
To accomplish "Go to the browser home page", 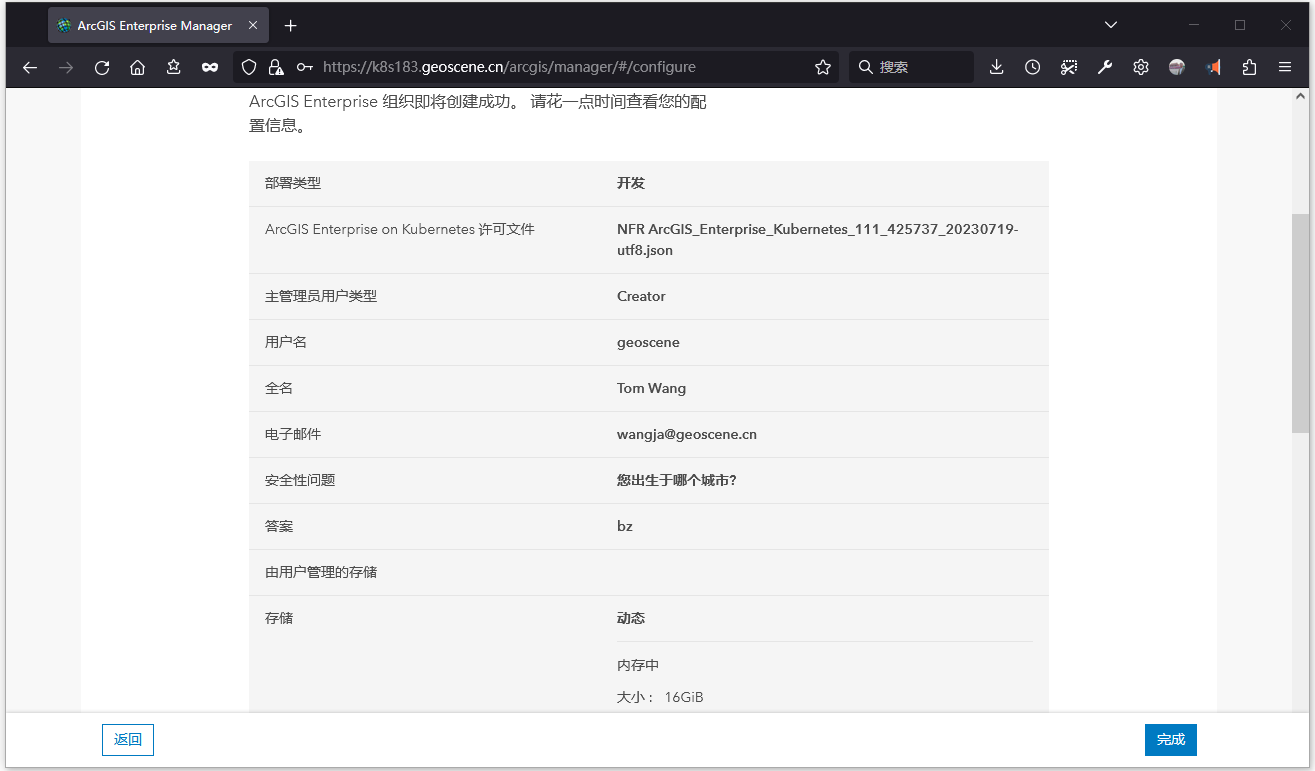I will pos(138,67).
